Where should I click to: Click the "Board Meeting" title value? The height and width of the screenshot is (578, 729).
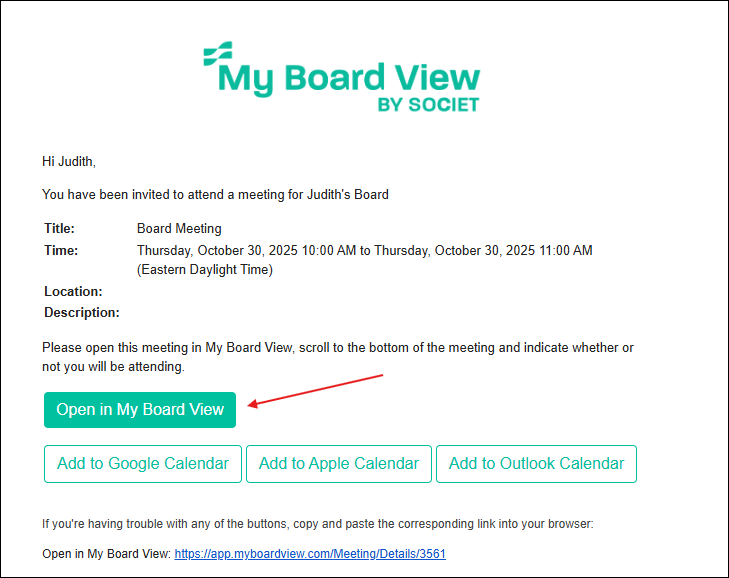[179, 229]
